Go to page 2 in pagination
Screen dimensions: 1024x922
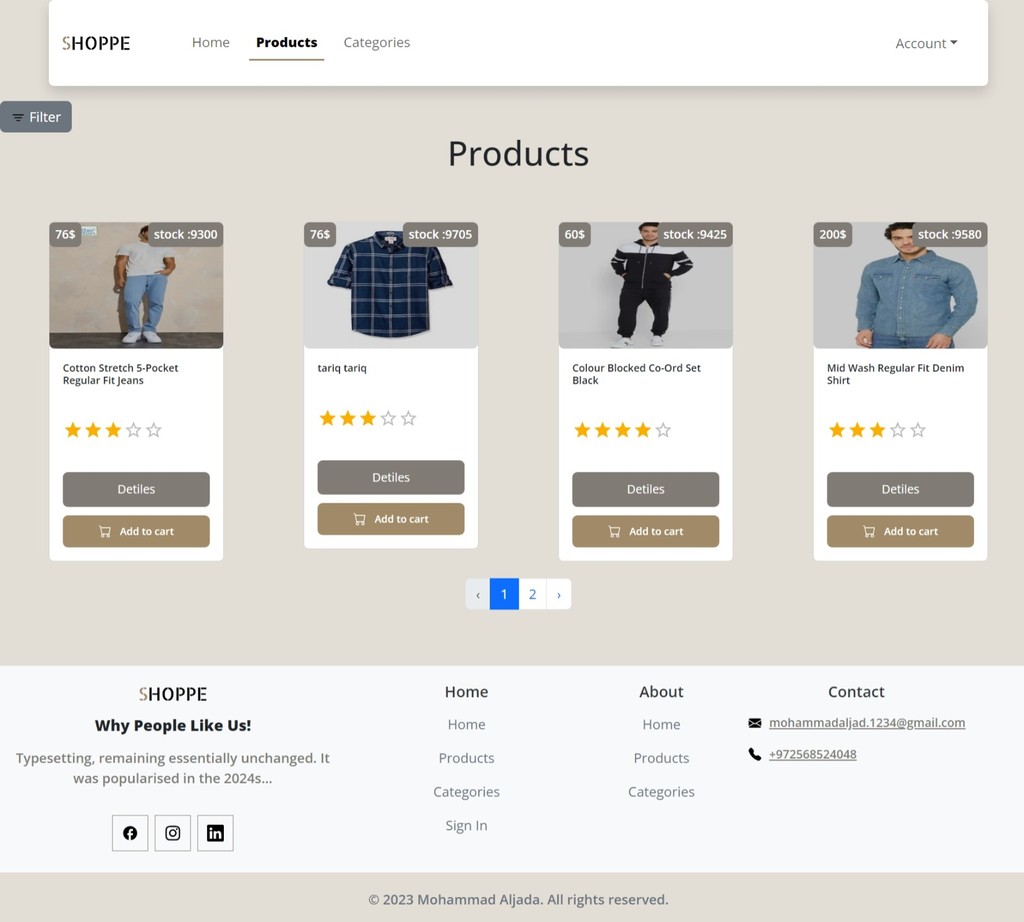pos(532,594)
